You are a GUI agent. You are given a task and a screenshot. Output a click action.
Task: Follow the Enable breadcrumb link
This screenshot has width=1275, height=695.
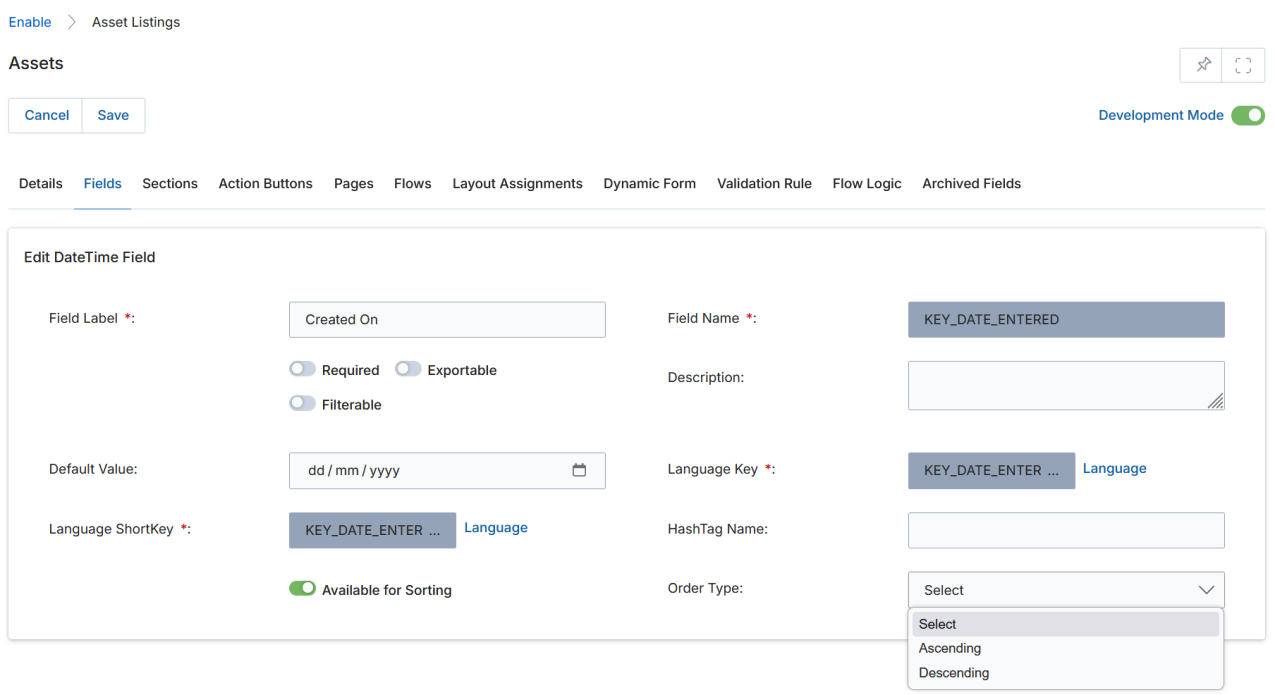point(30,22)
